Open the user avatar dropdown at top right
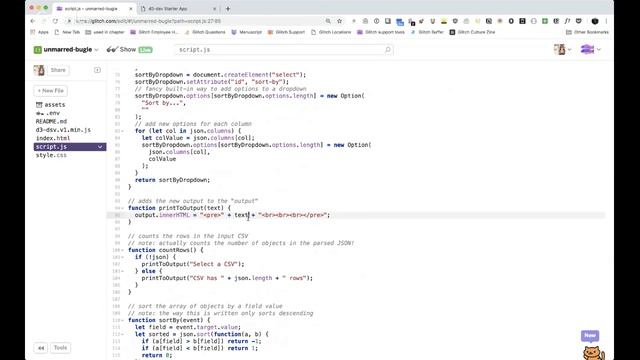Image resolution: width=640 pixels, height=360 pixels. coord(562,49)
